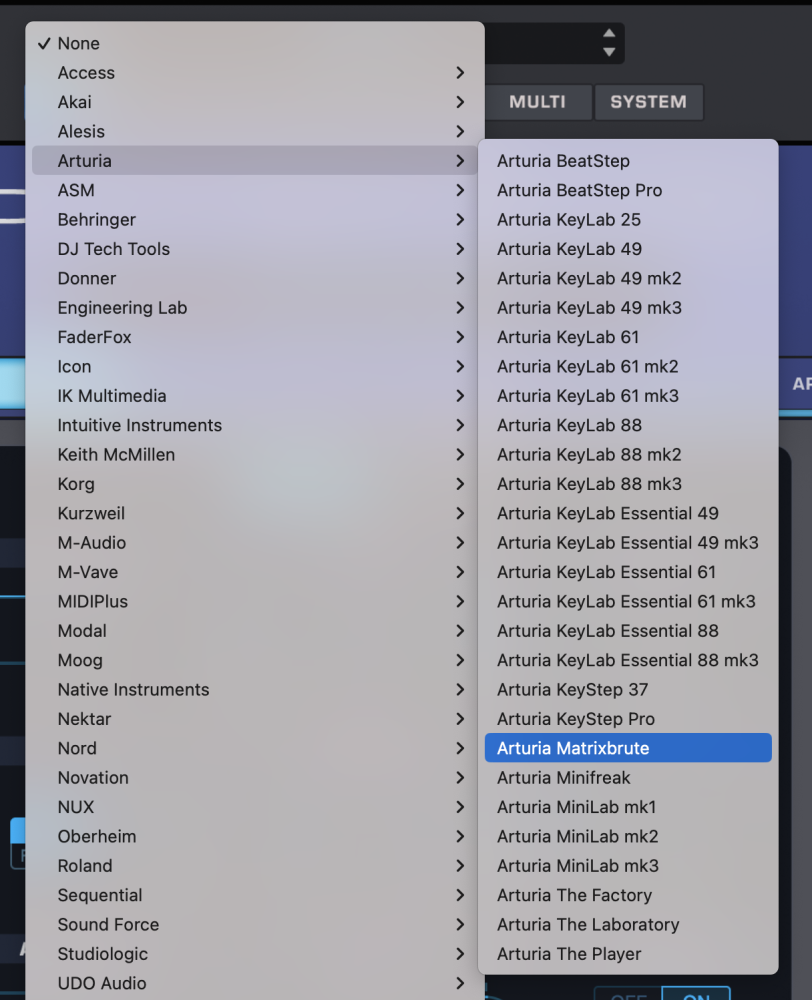Expand DJ Tech Tools submenu chevron
The image size is (812, 1000).
click(460, 249)
